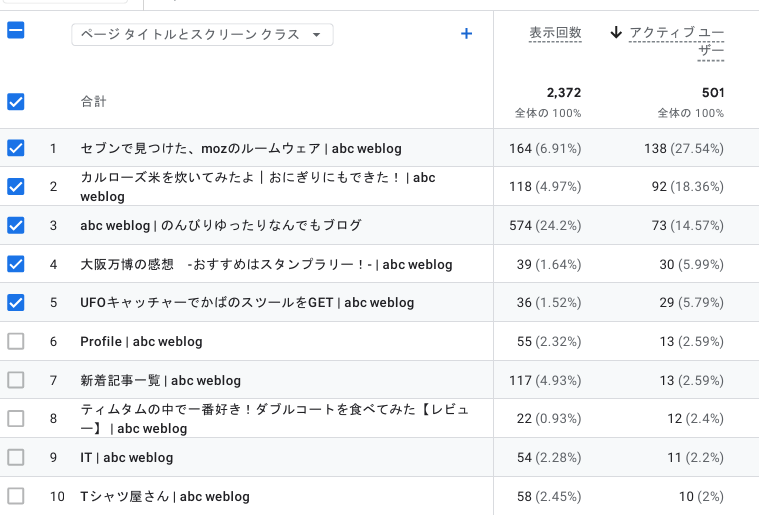759x524 pixels.
Task: Click the アクティブ ユーザー column header
Action: 677,42
